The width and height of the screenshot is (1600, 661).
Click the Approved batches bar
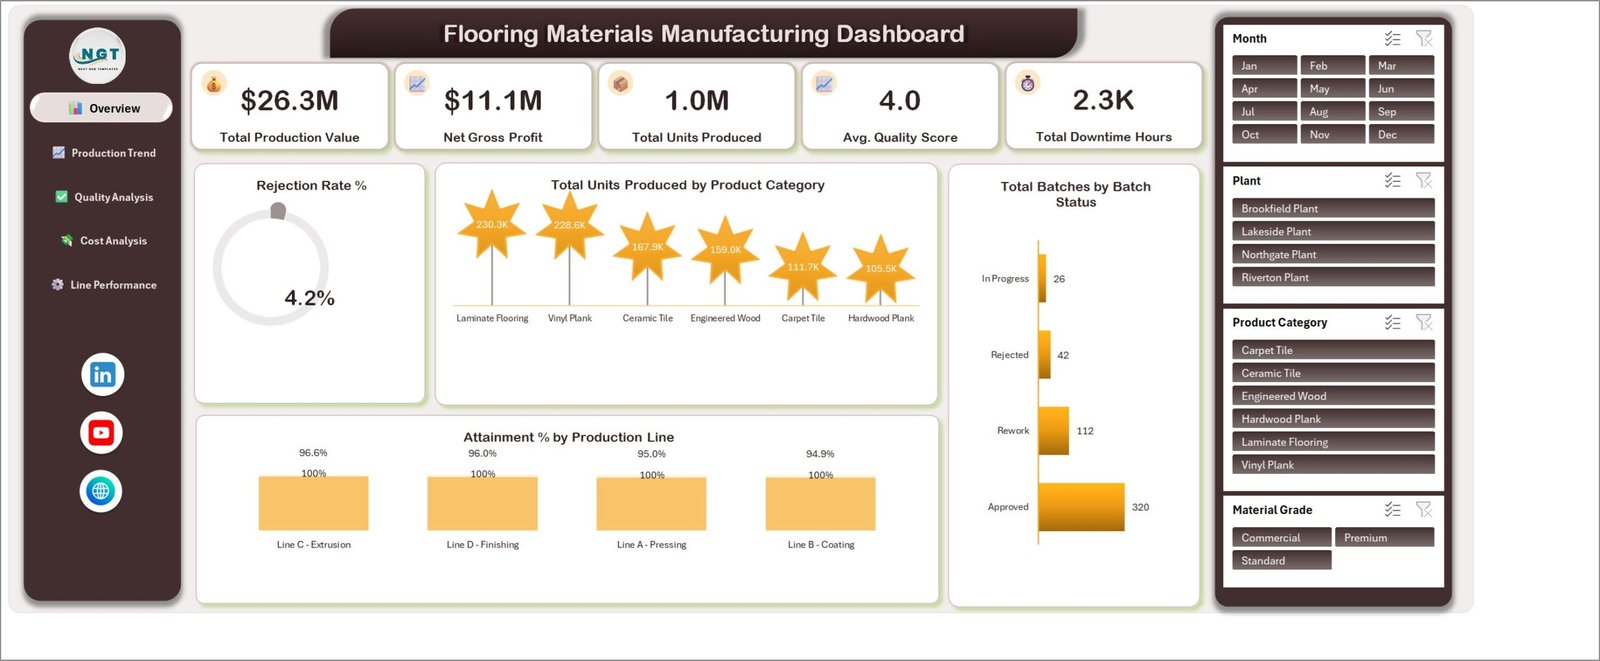(1082, 507)
